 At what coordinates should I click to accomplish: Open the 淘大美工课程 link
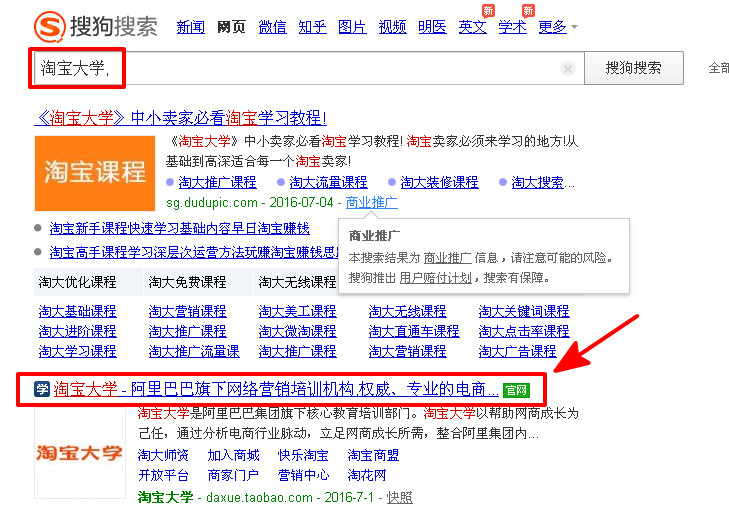[x=298, y=311]
